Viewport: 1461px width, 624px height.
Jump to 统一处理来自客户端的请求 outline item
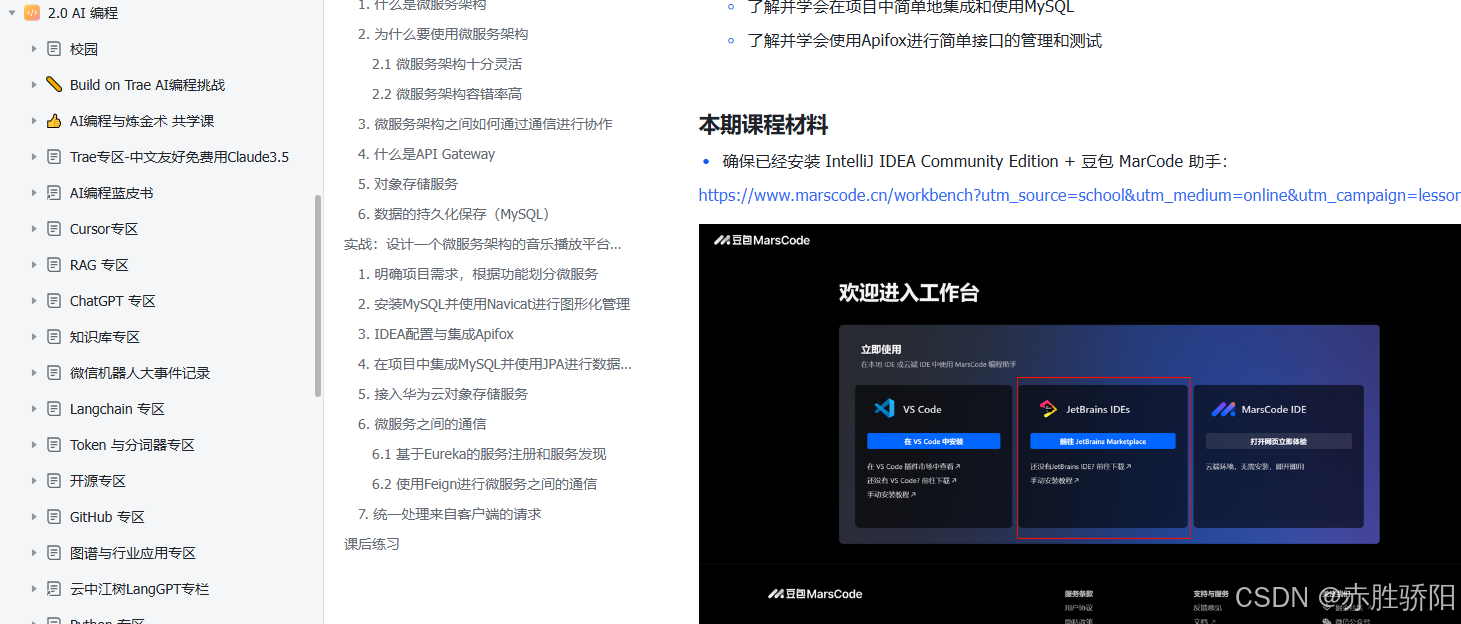click(x=450, y=514)
